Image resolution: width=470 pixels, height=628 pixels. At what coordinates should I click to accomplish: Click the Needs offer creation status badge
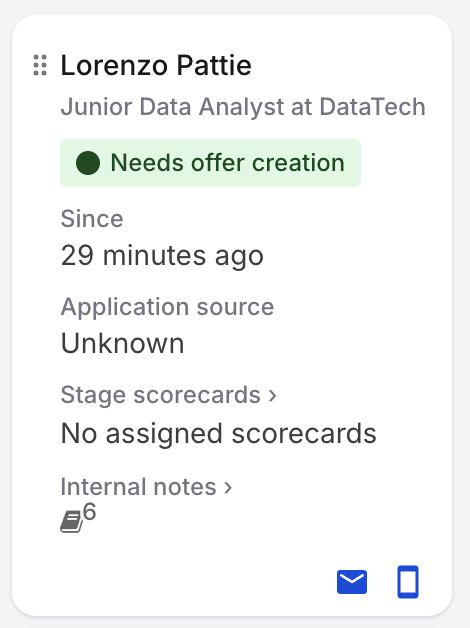(x=211, y=163)
